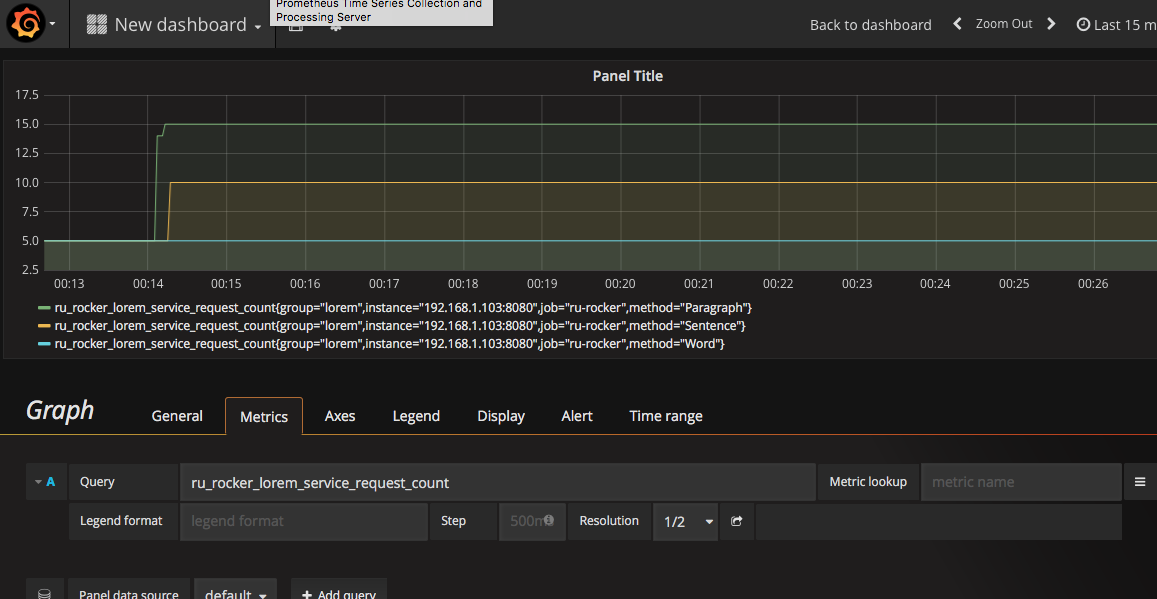
Task: Click the 00:20 time axis label
Action: click(620, 283)
